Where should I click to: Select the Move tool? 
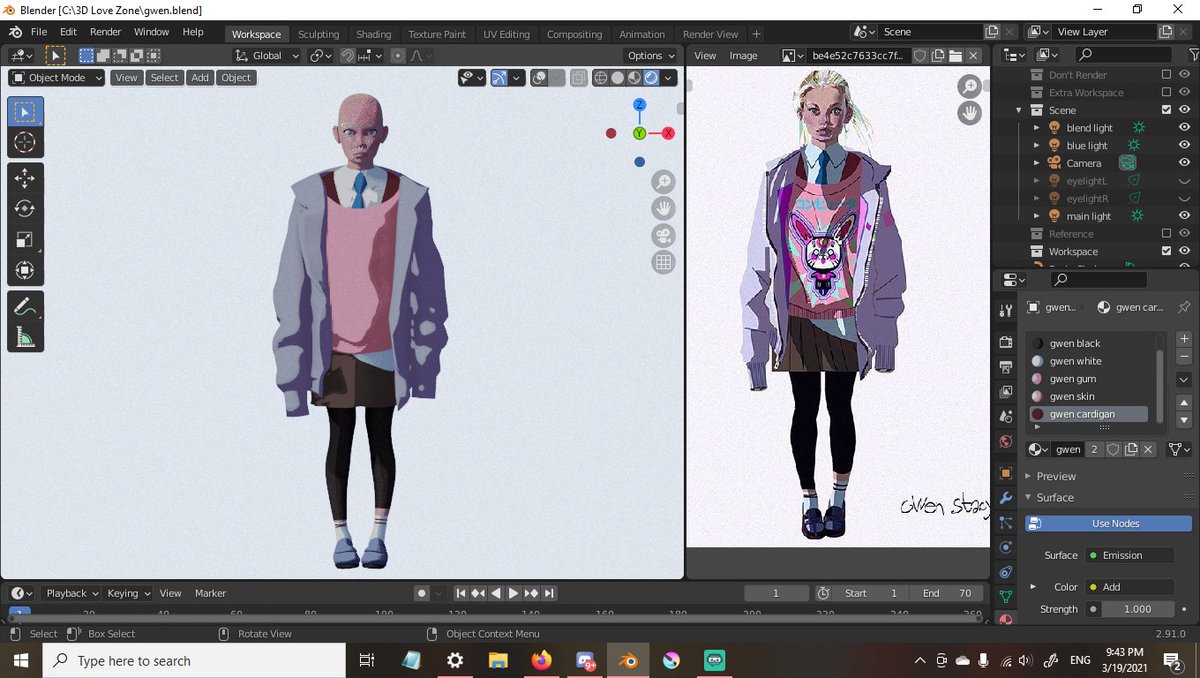click(25, 177)
